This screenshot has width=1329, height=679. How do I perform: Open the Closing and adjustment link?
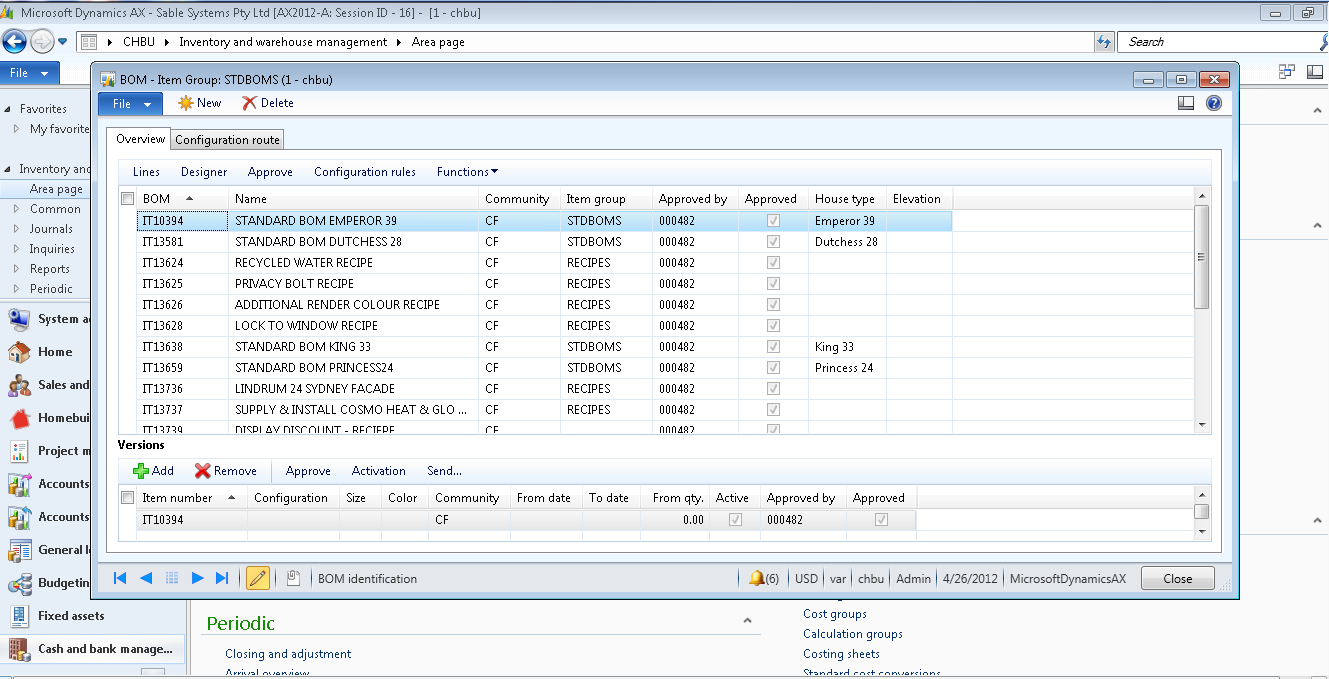pos(288,654)
